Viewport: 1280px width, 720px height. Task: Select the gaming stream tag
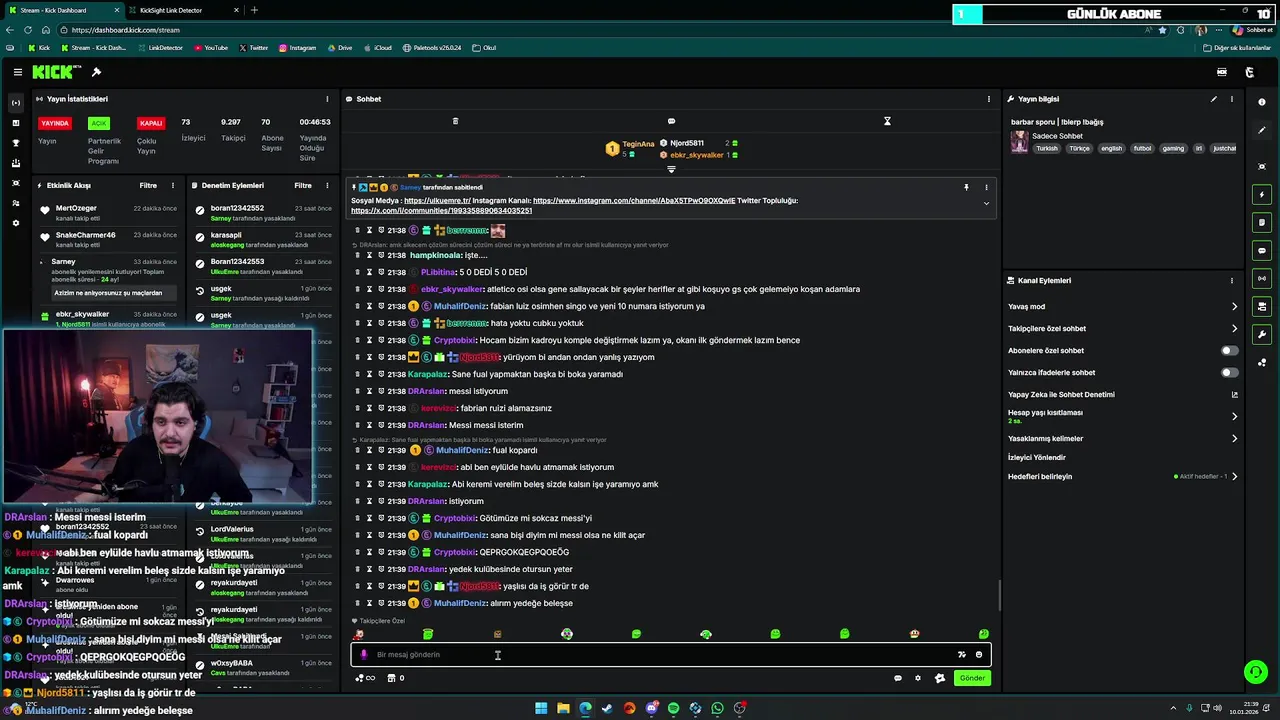coord(1173,148)
